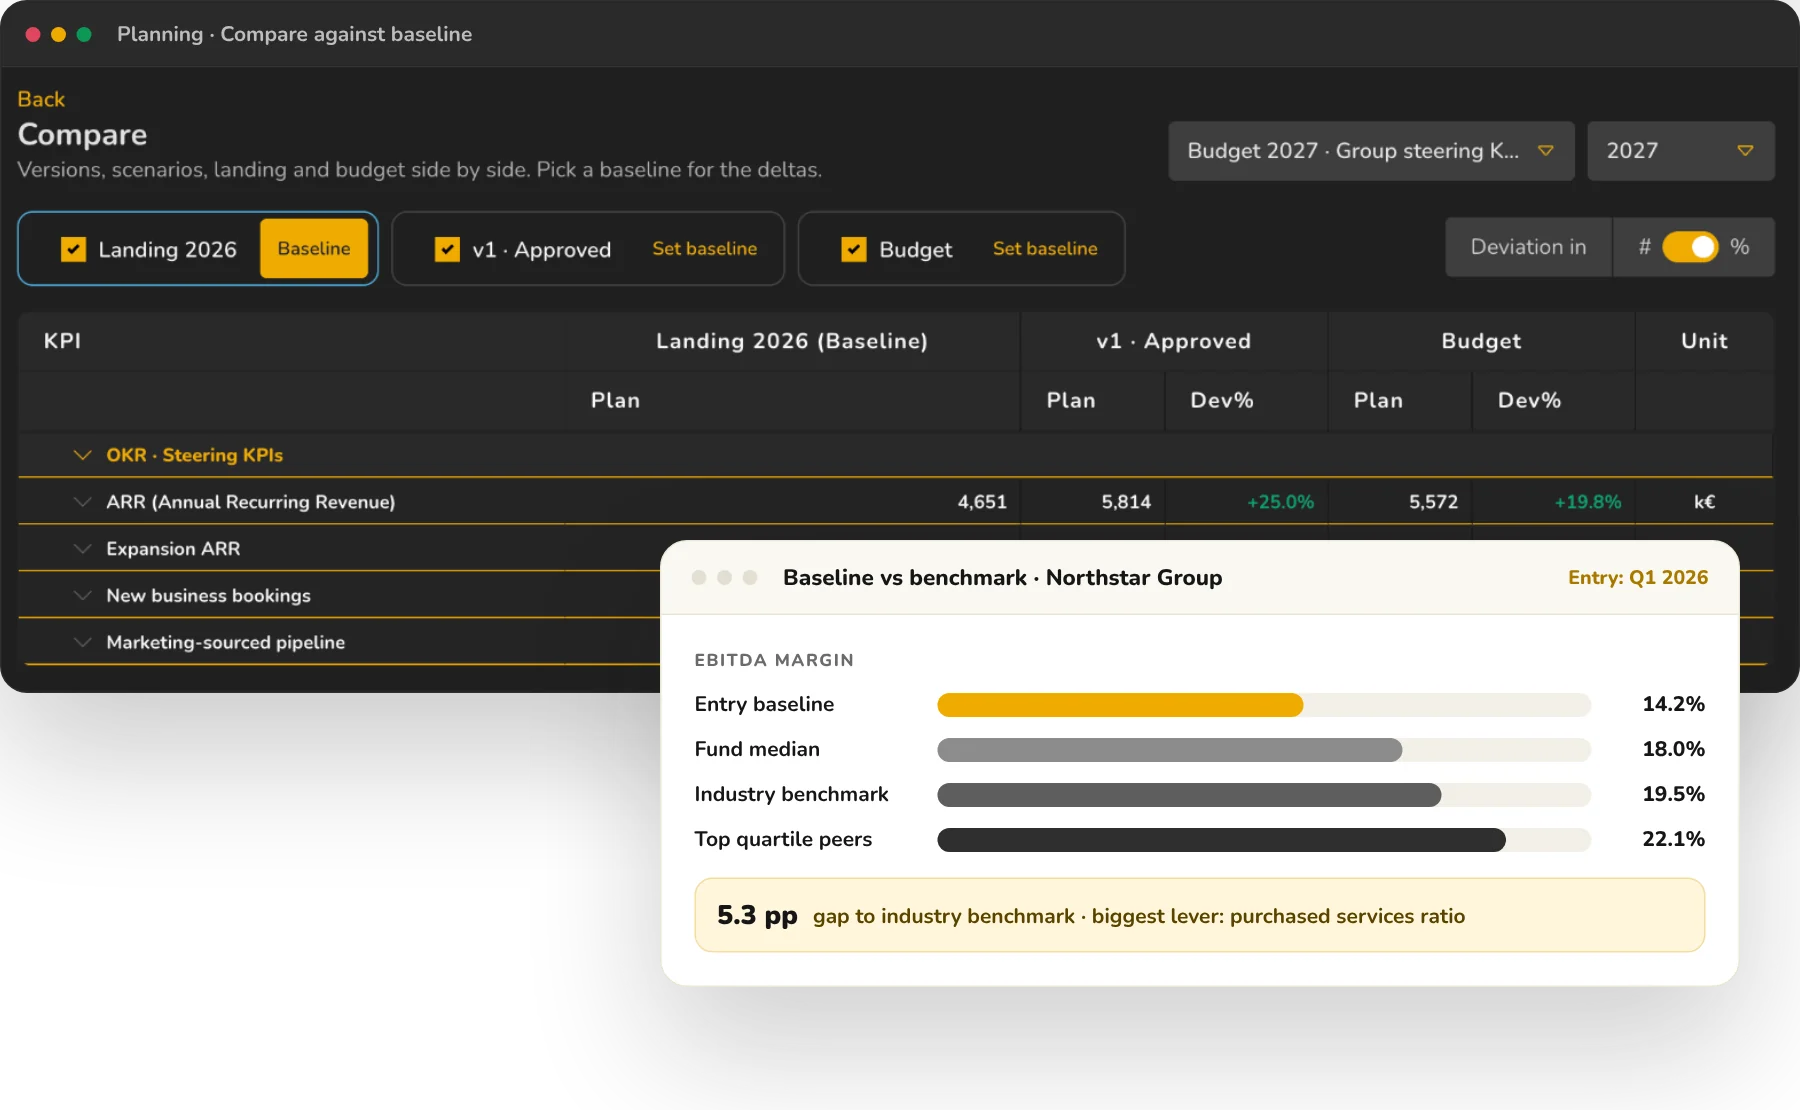The image size is (1800, 1110).
Task: Toggle the deviation # / % switch
Action: 1690,247
